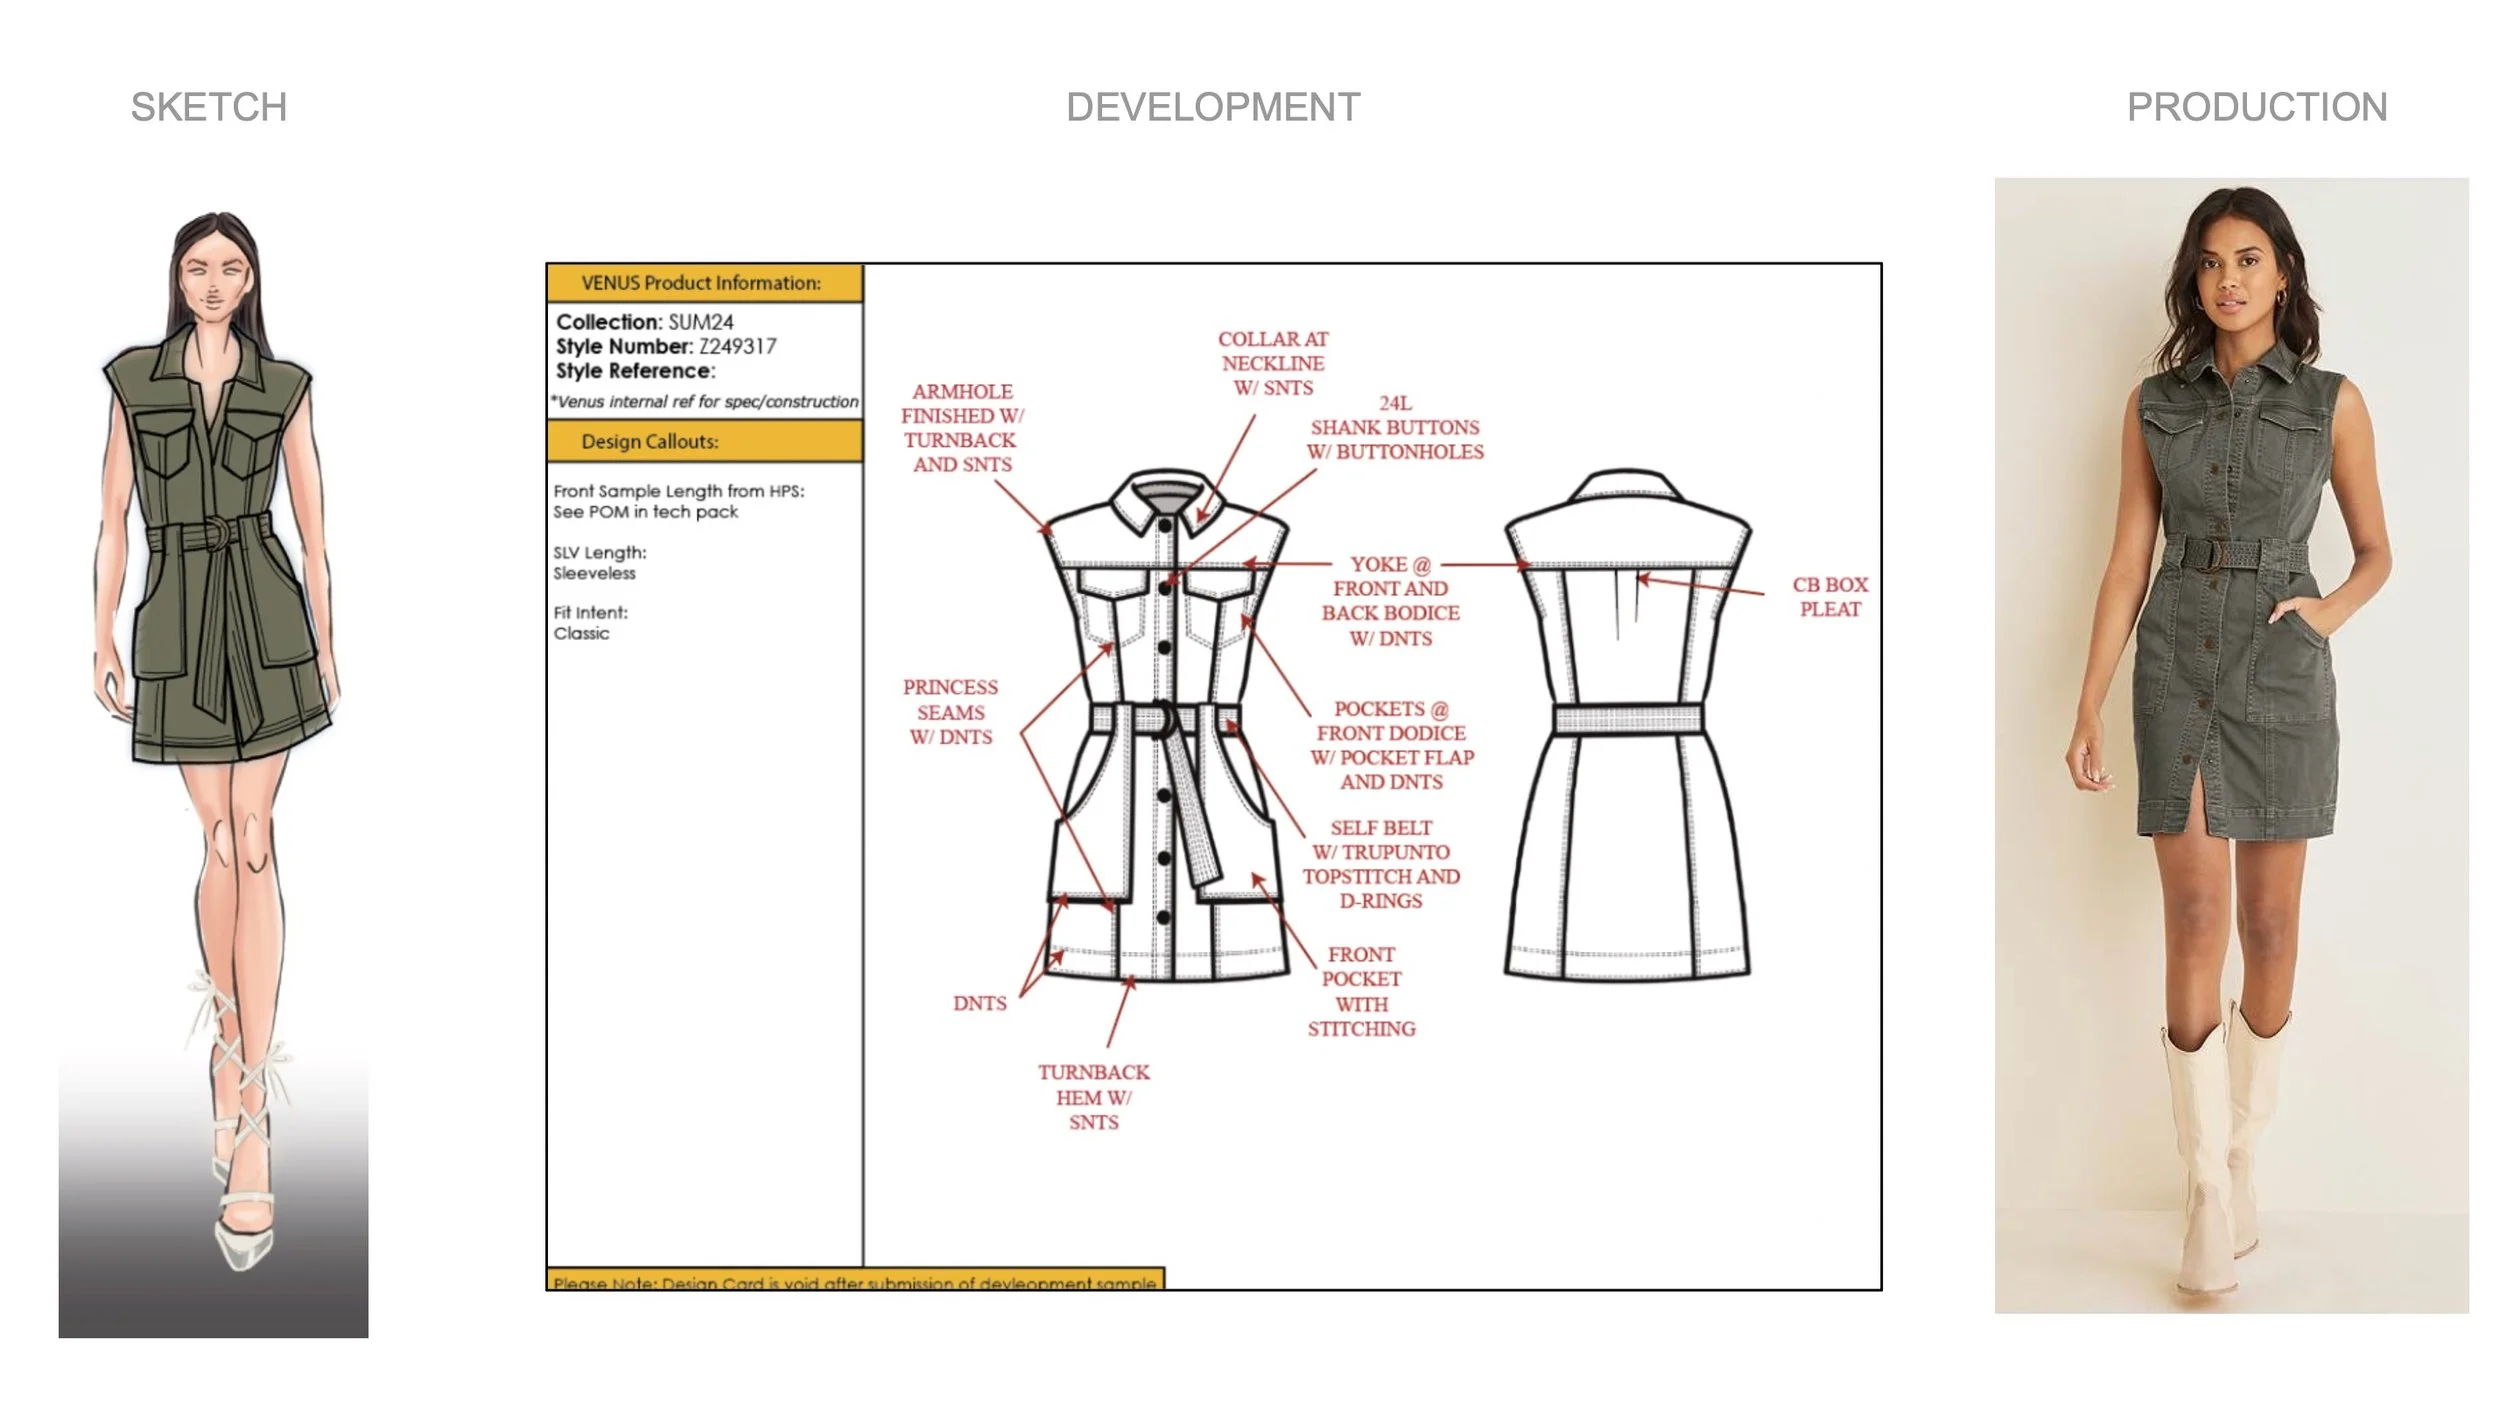Screen dimensions: 2500x1402
Task: Click the Please Note footer bar
Action: coord(855,1280)
